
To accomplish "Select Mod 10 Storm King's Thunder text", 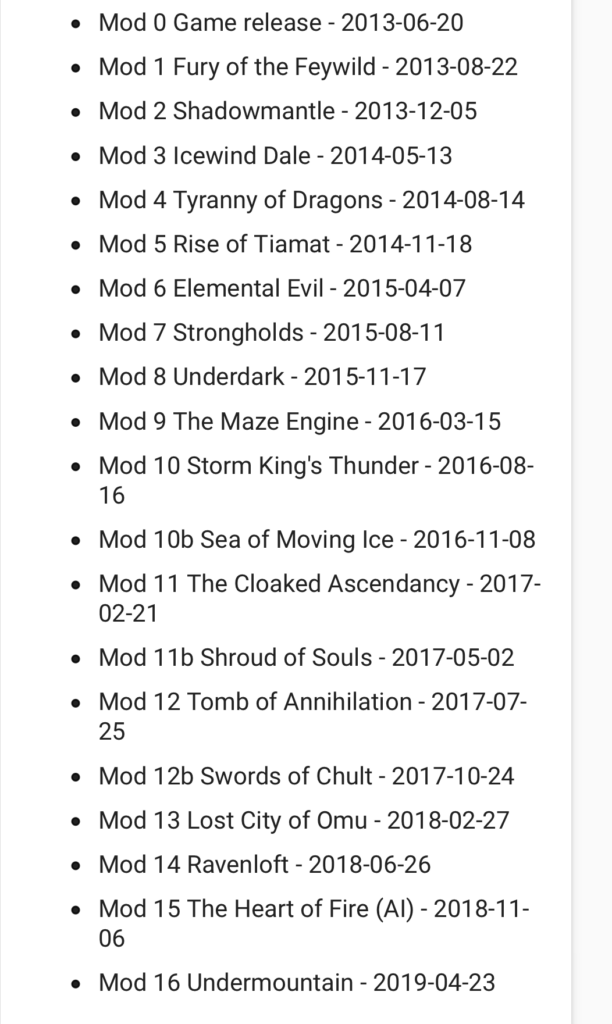I will [x=316, y=466].
